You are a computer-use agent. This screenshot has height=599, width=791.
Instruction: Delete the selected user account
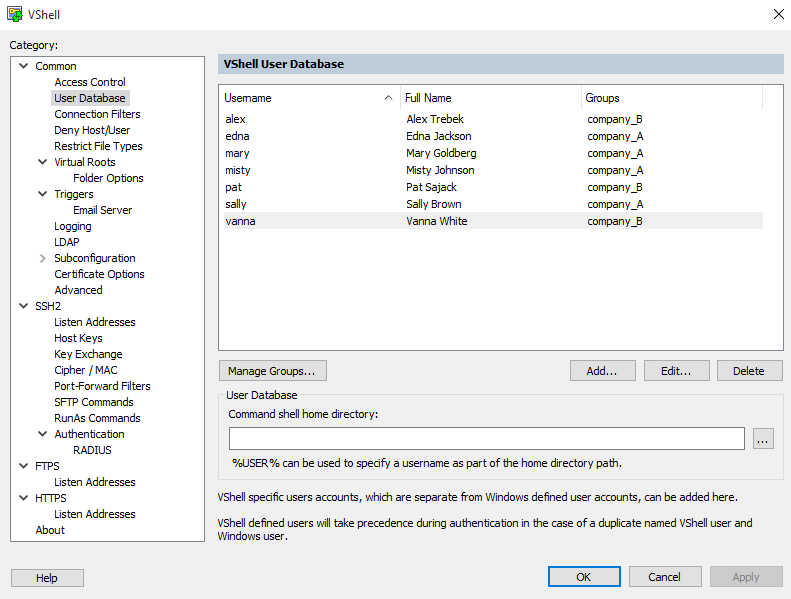(748, 371)
